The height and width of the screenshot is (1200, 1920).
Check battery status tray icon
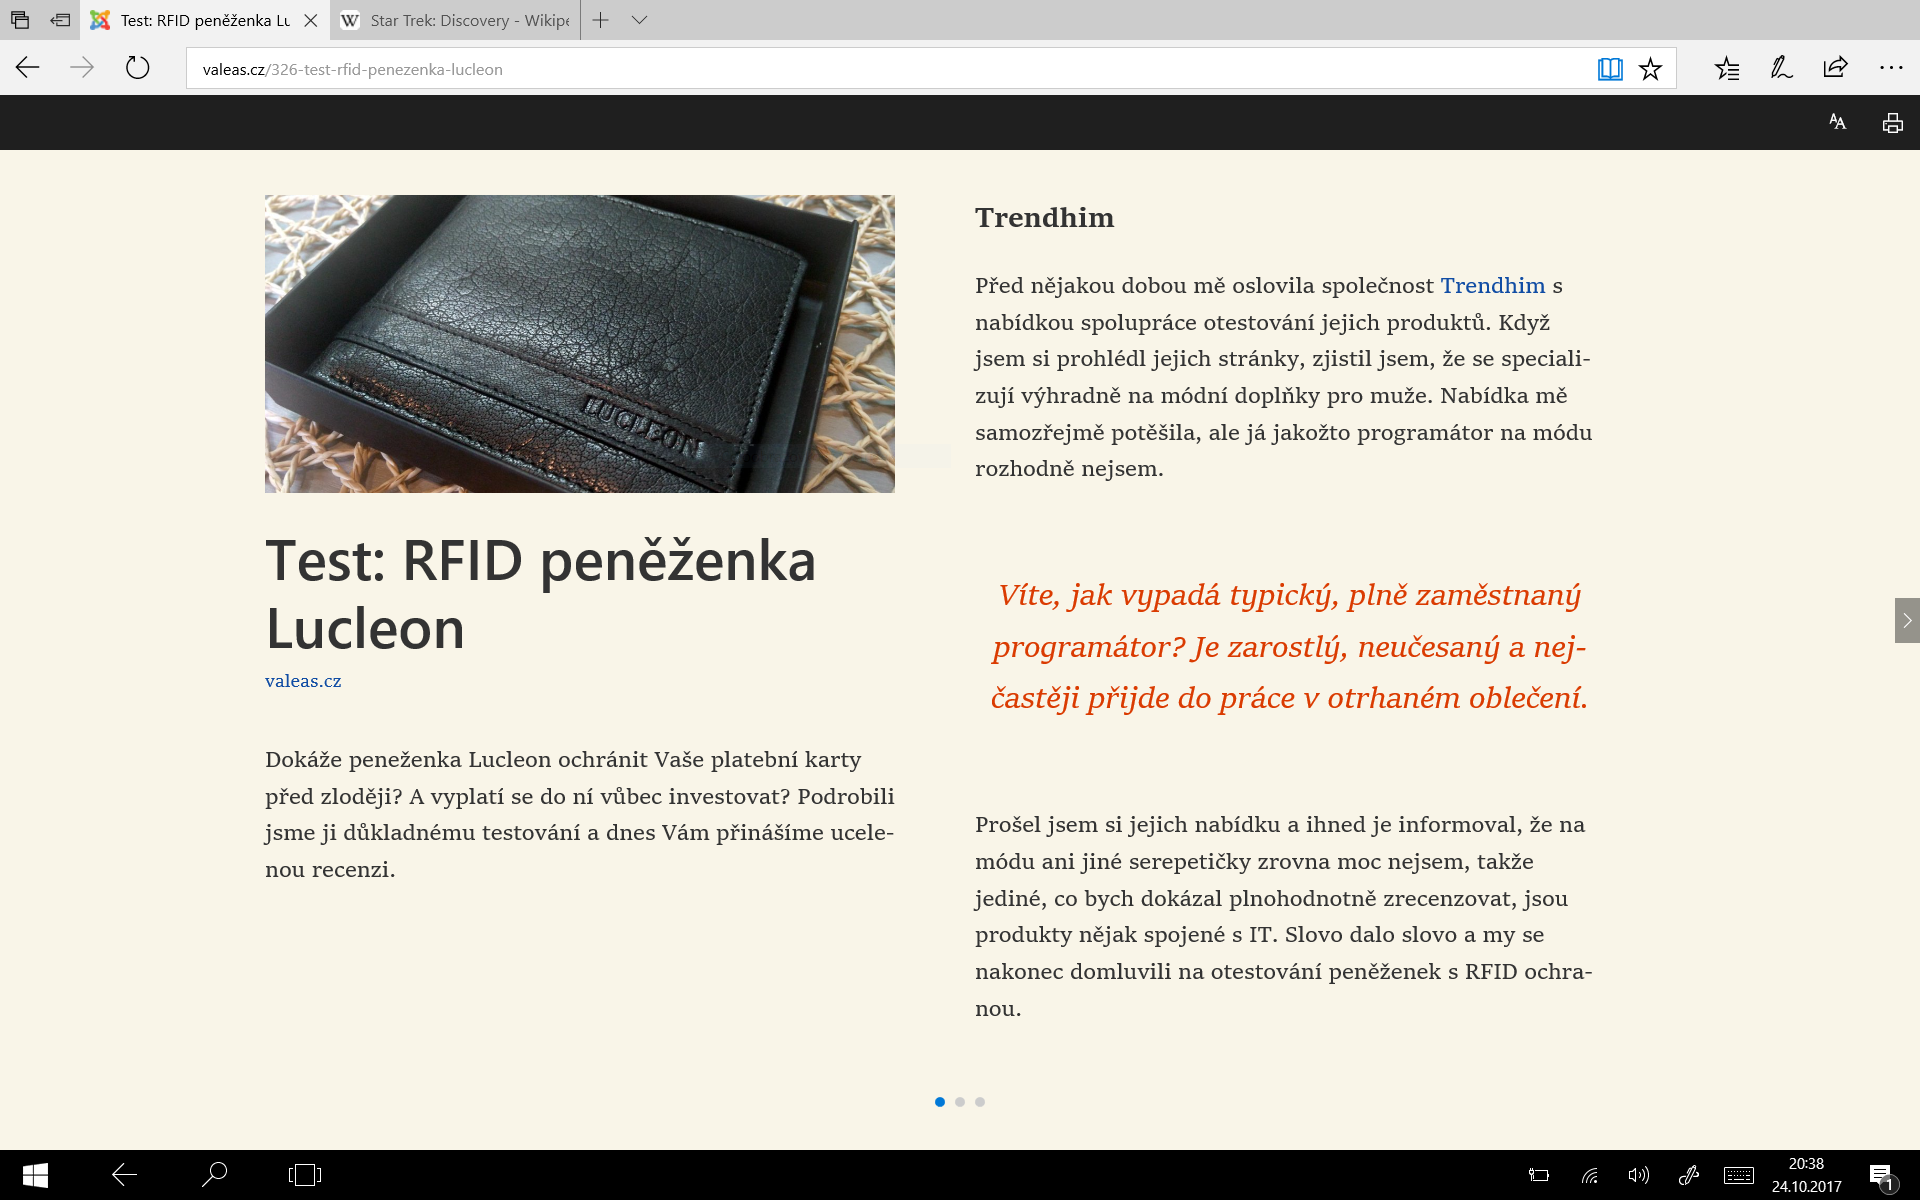pos(1539,1176)
